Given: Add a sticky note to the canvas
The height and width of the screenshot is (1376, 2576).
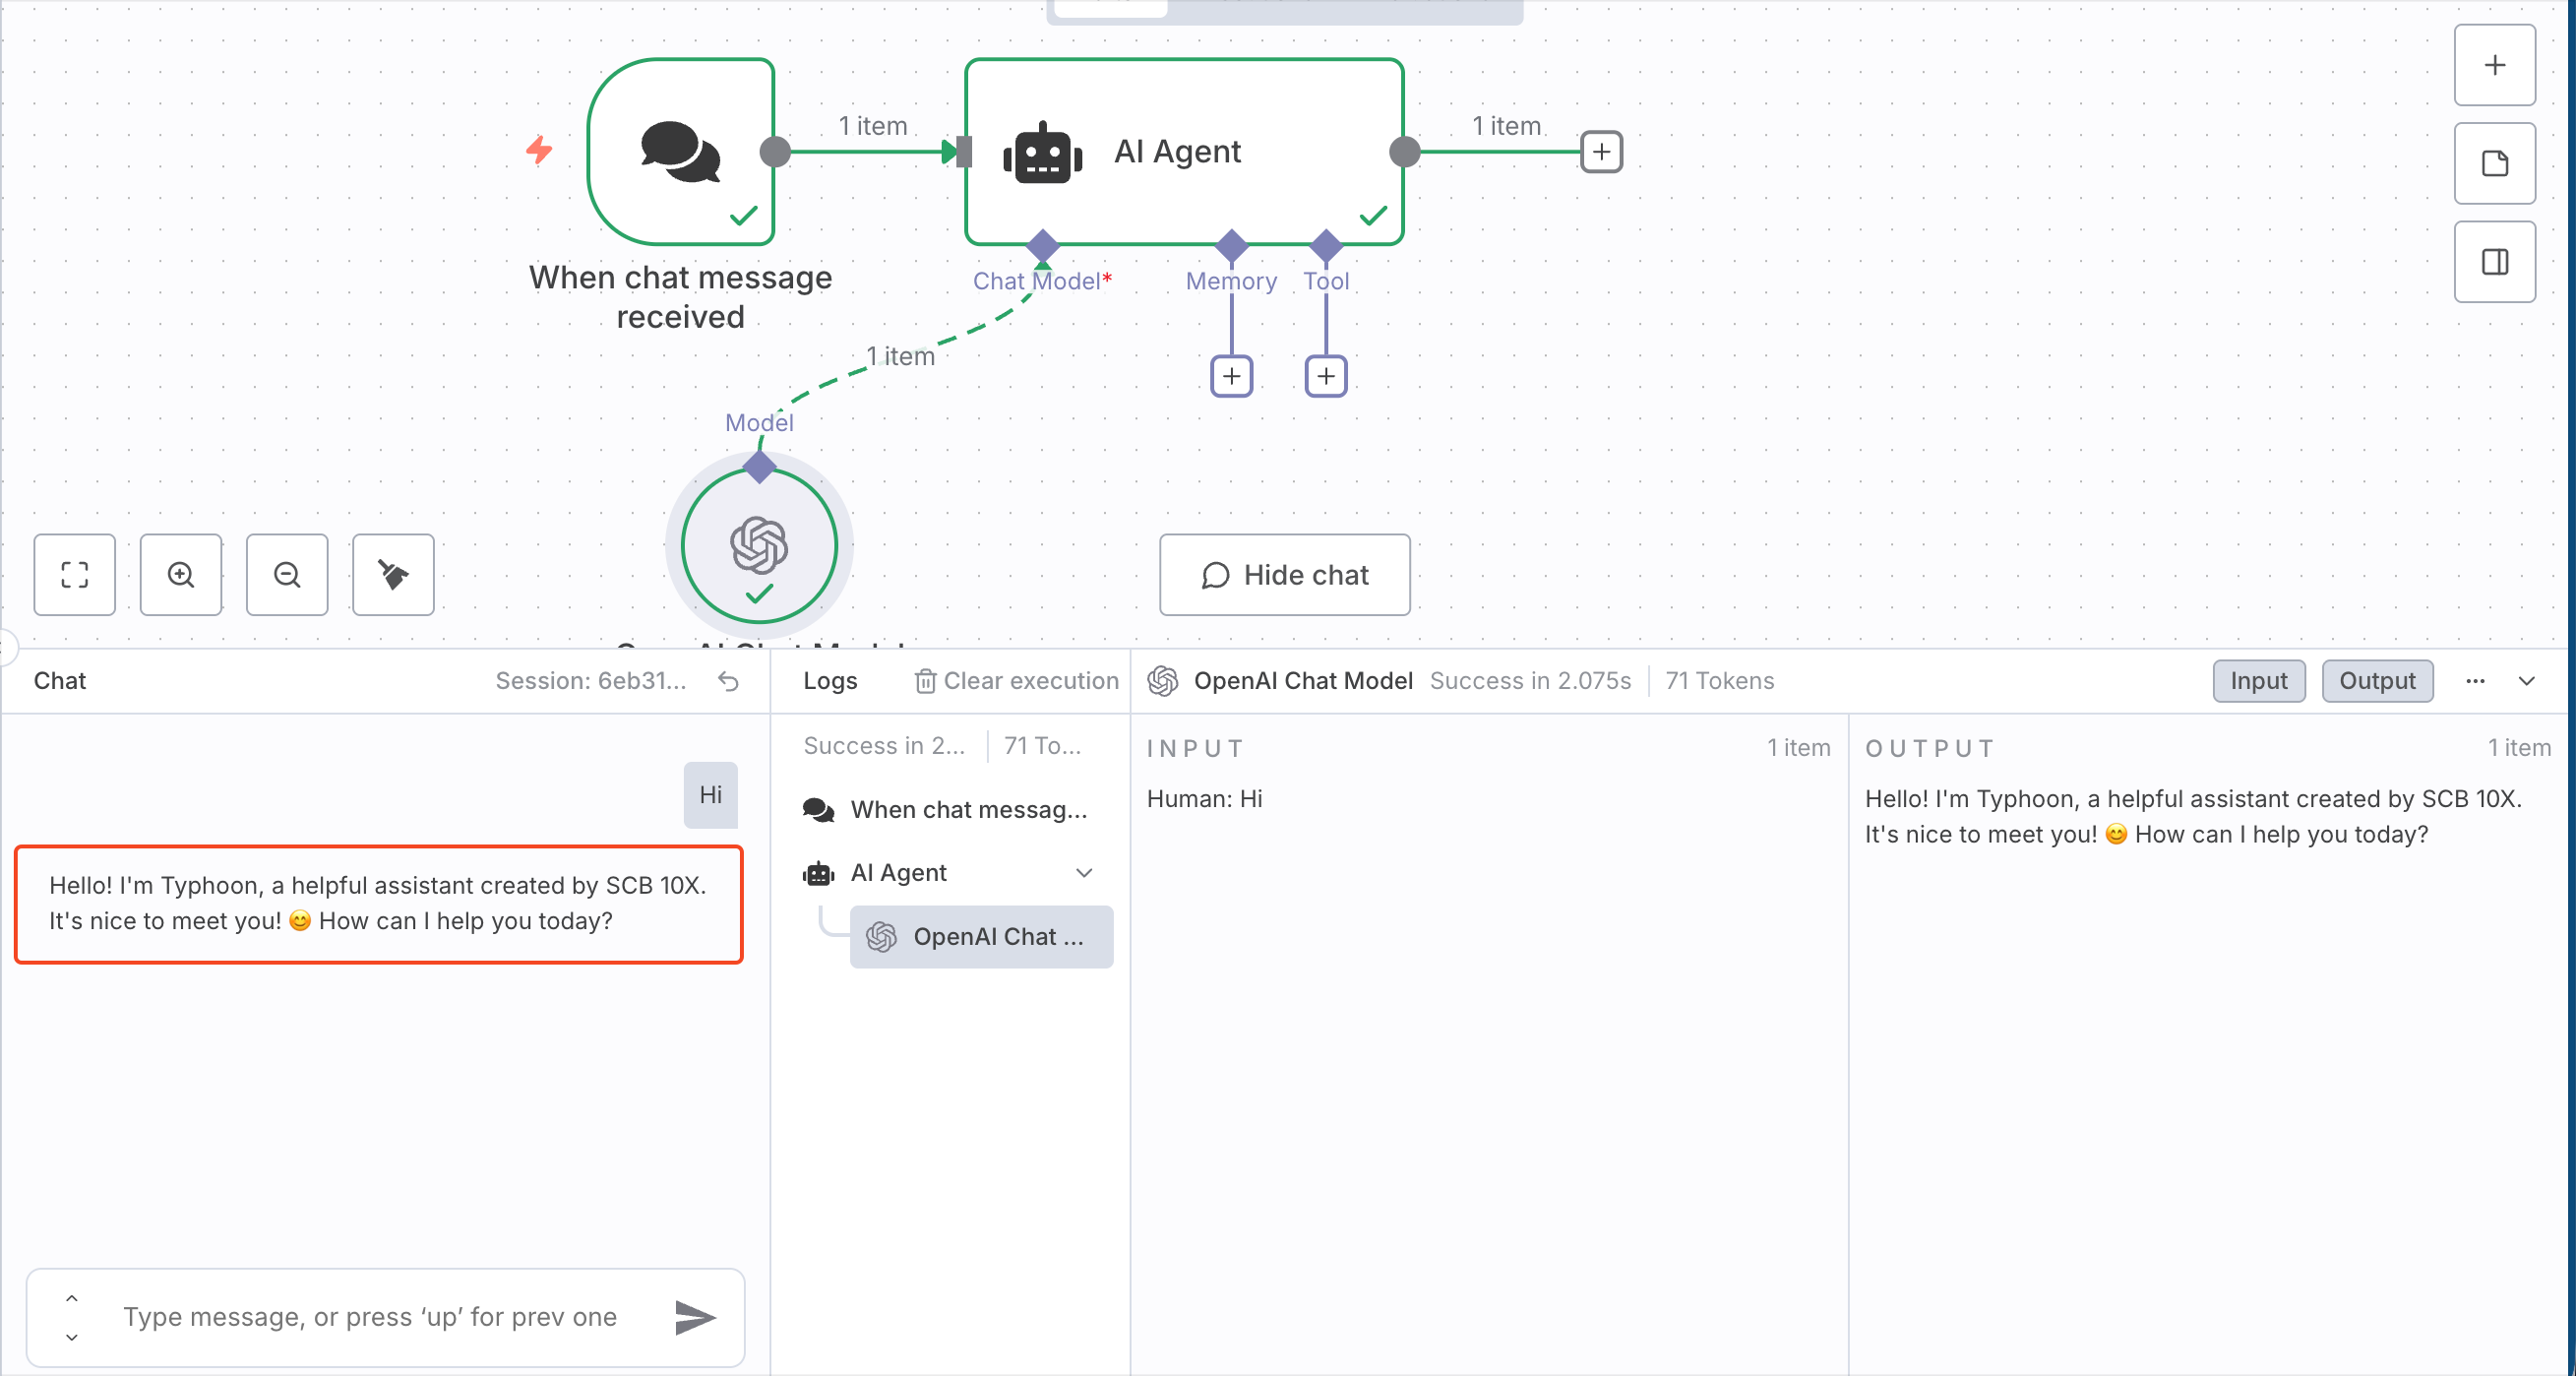Looking at the screenshot, I should [x=2494, y=164].
